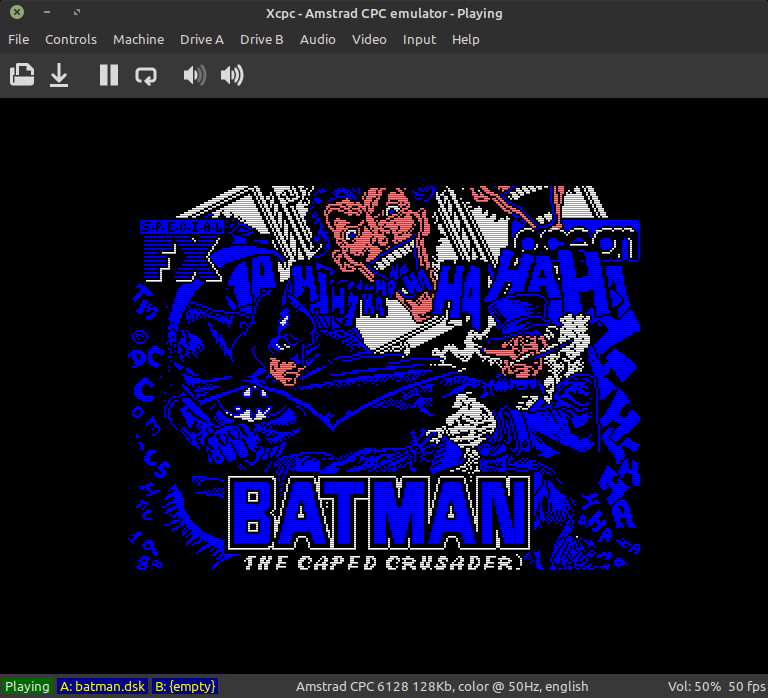Open the Controls menu

71,40
